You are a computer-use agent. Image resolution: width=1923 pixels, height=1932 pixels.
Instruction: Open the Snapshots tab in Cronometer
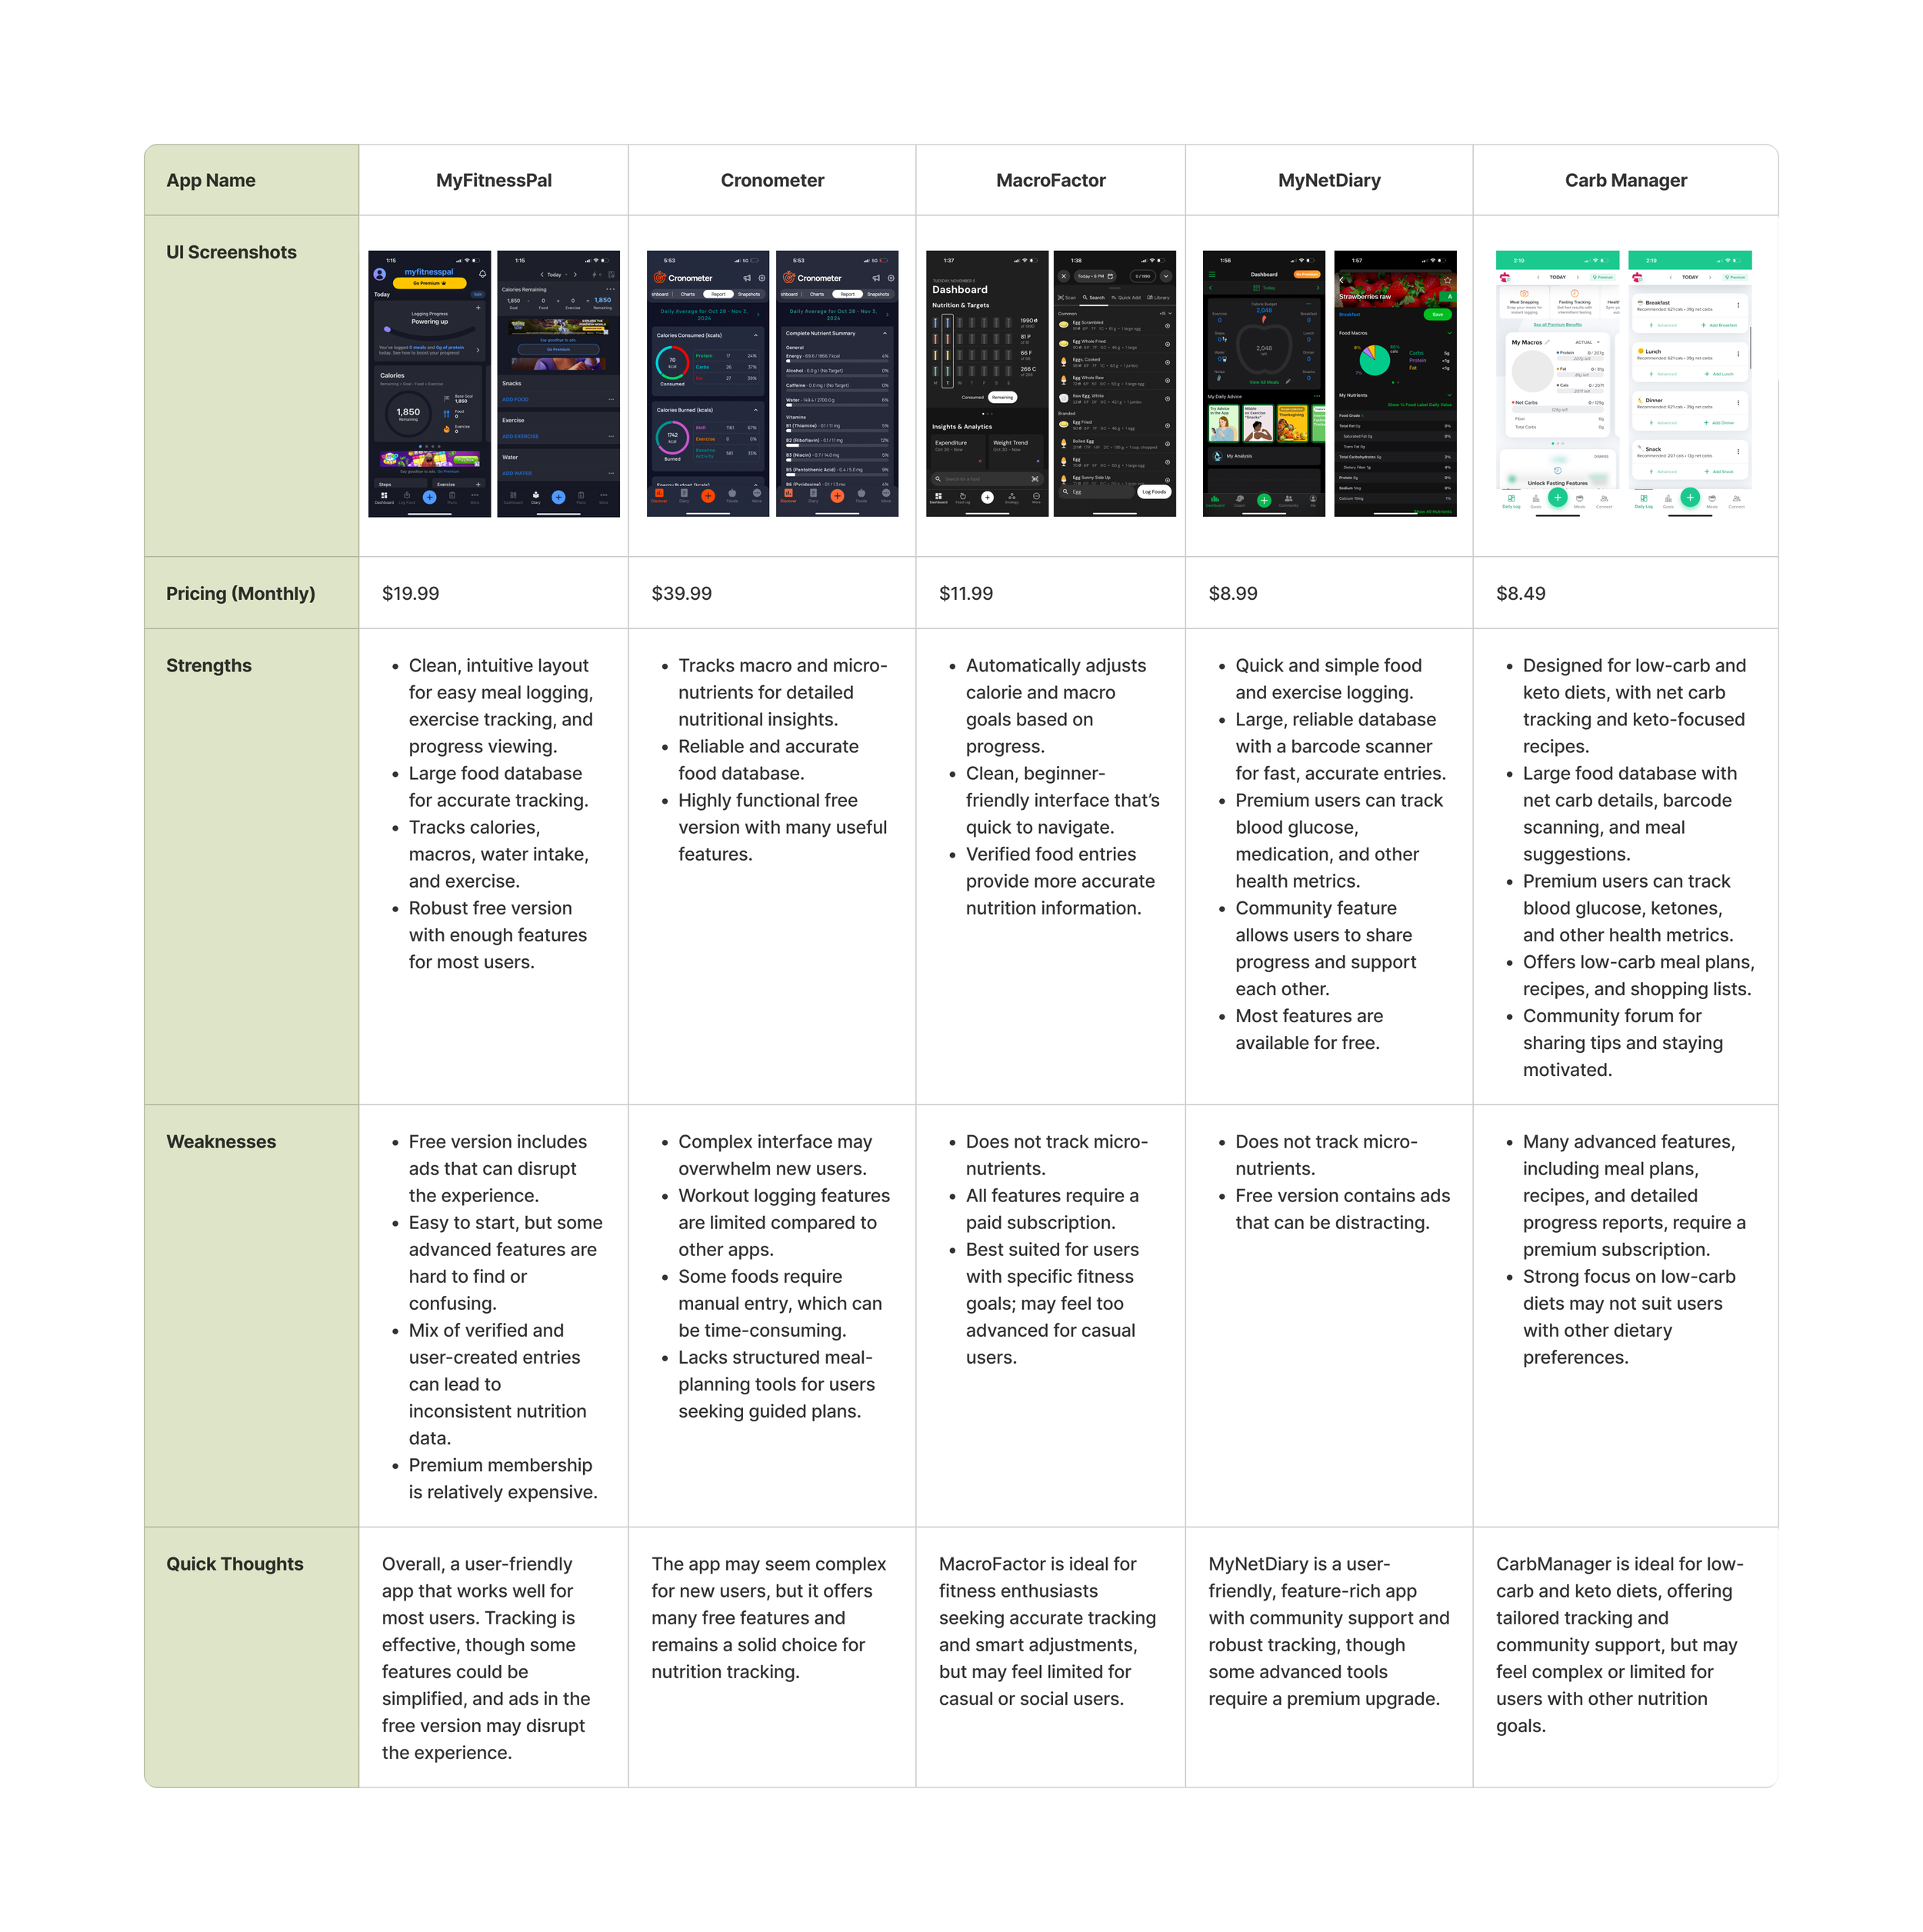[x=749, y=294]
